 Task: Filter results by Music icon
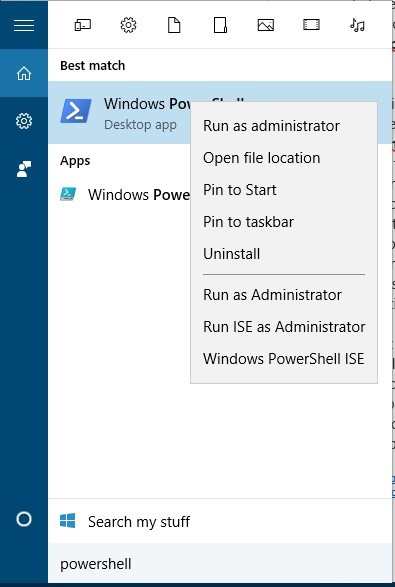(x=357, y=25)
